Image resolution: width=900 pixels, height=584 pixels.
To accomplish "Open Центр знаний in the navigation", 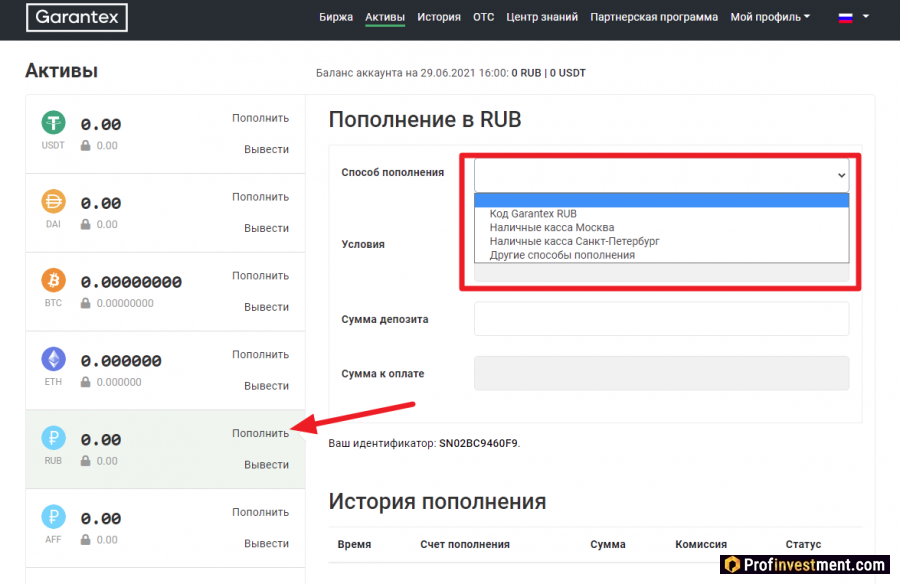I will click(542, 17).
